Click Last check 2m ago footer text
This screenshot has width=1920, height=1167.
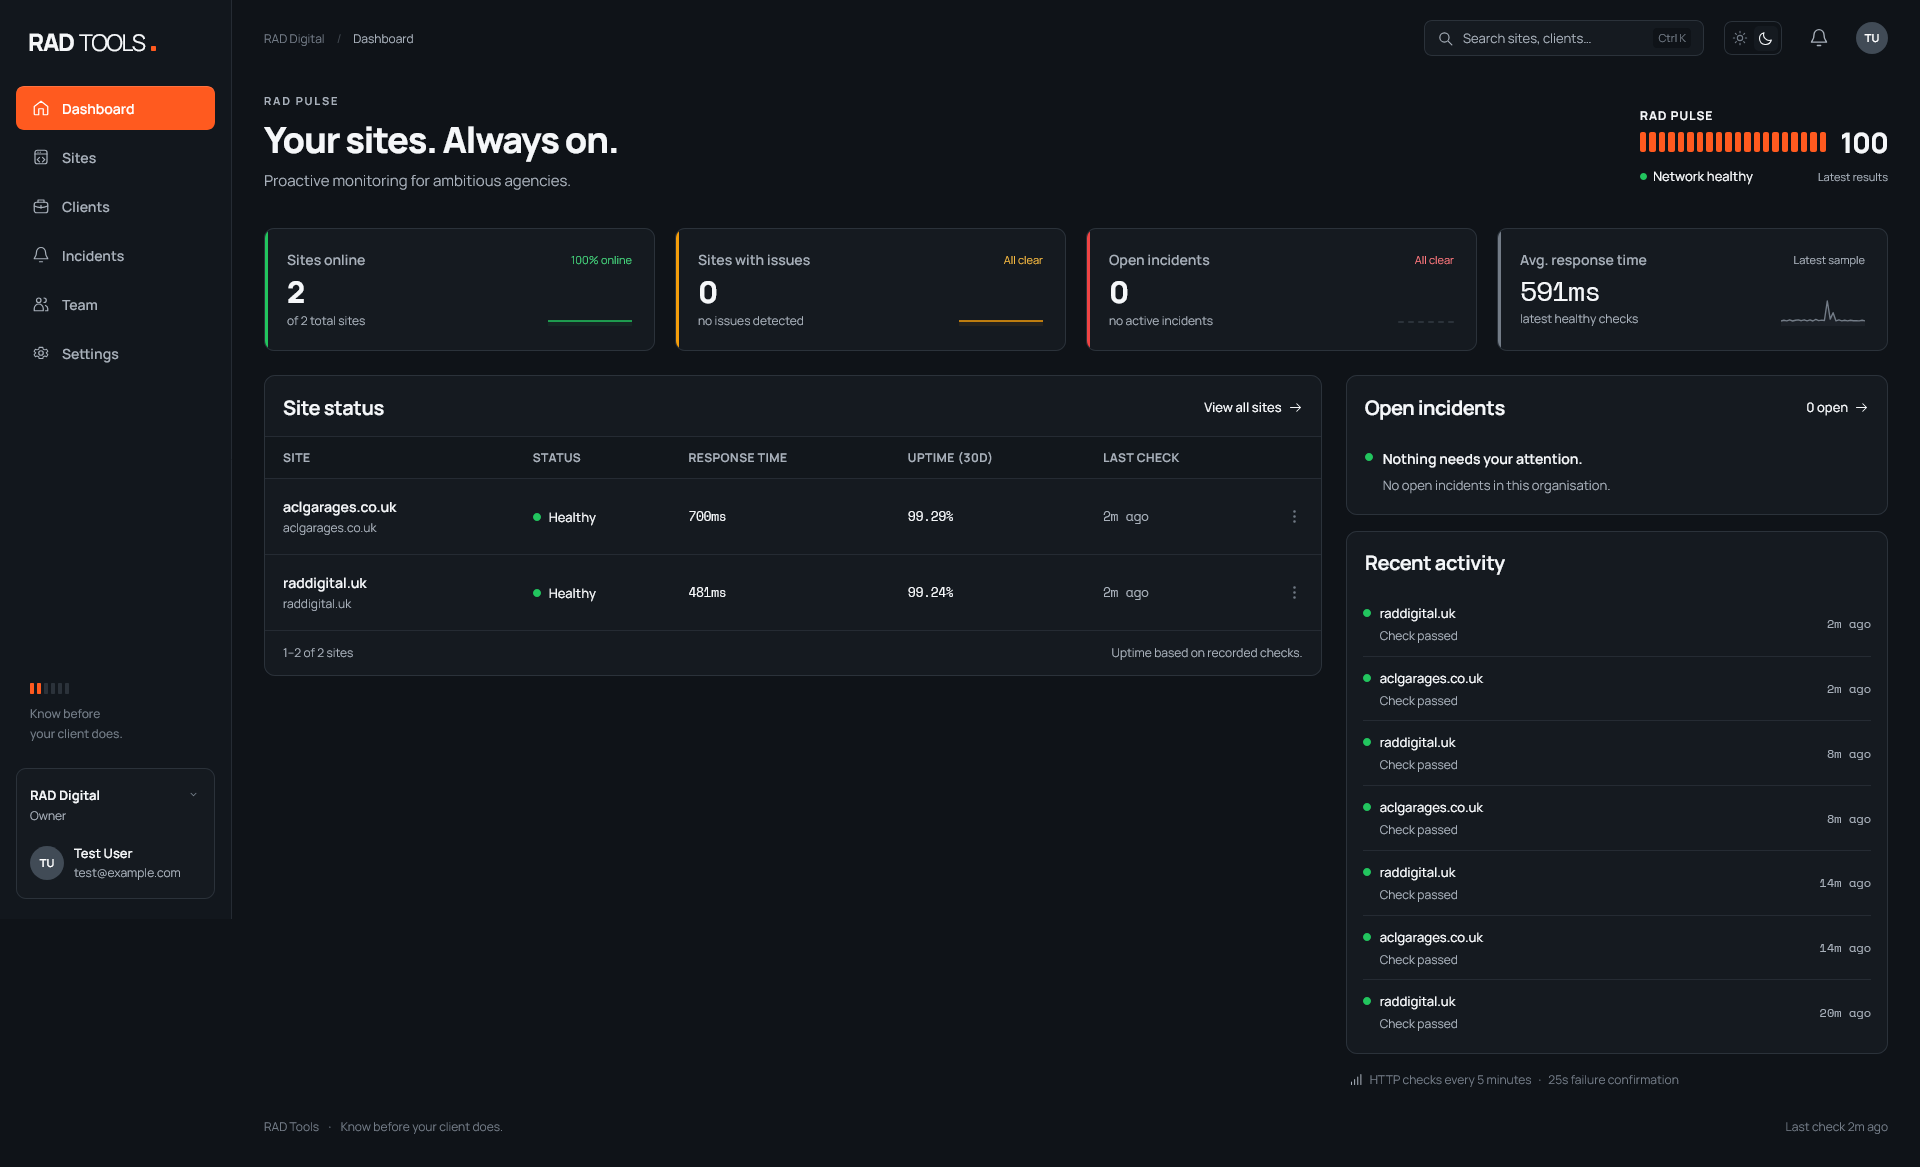1836,1127
